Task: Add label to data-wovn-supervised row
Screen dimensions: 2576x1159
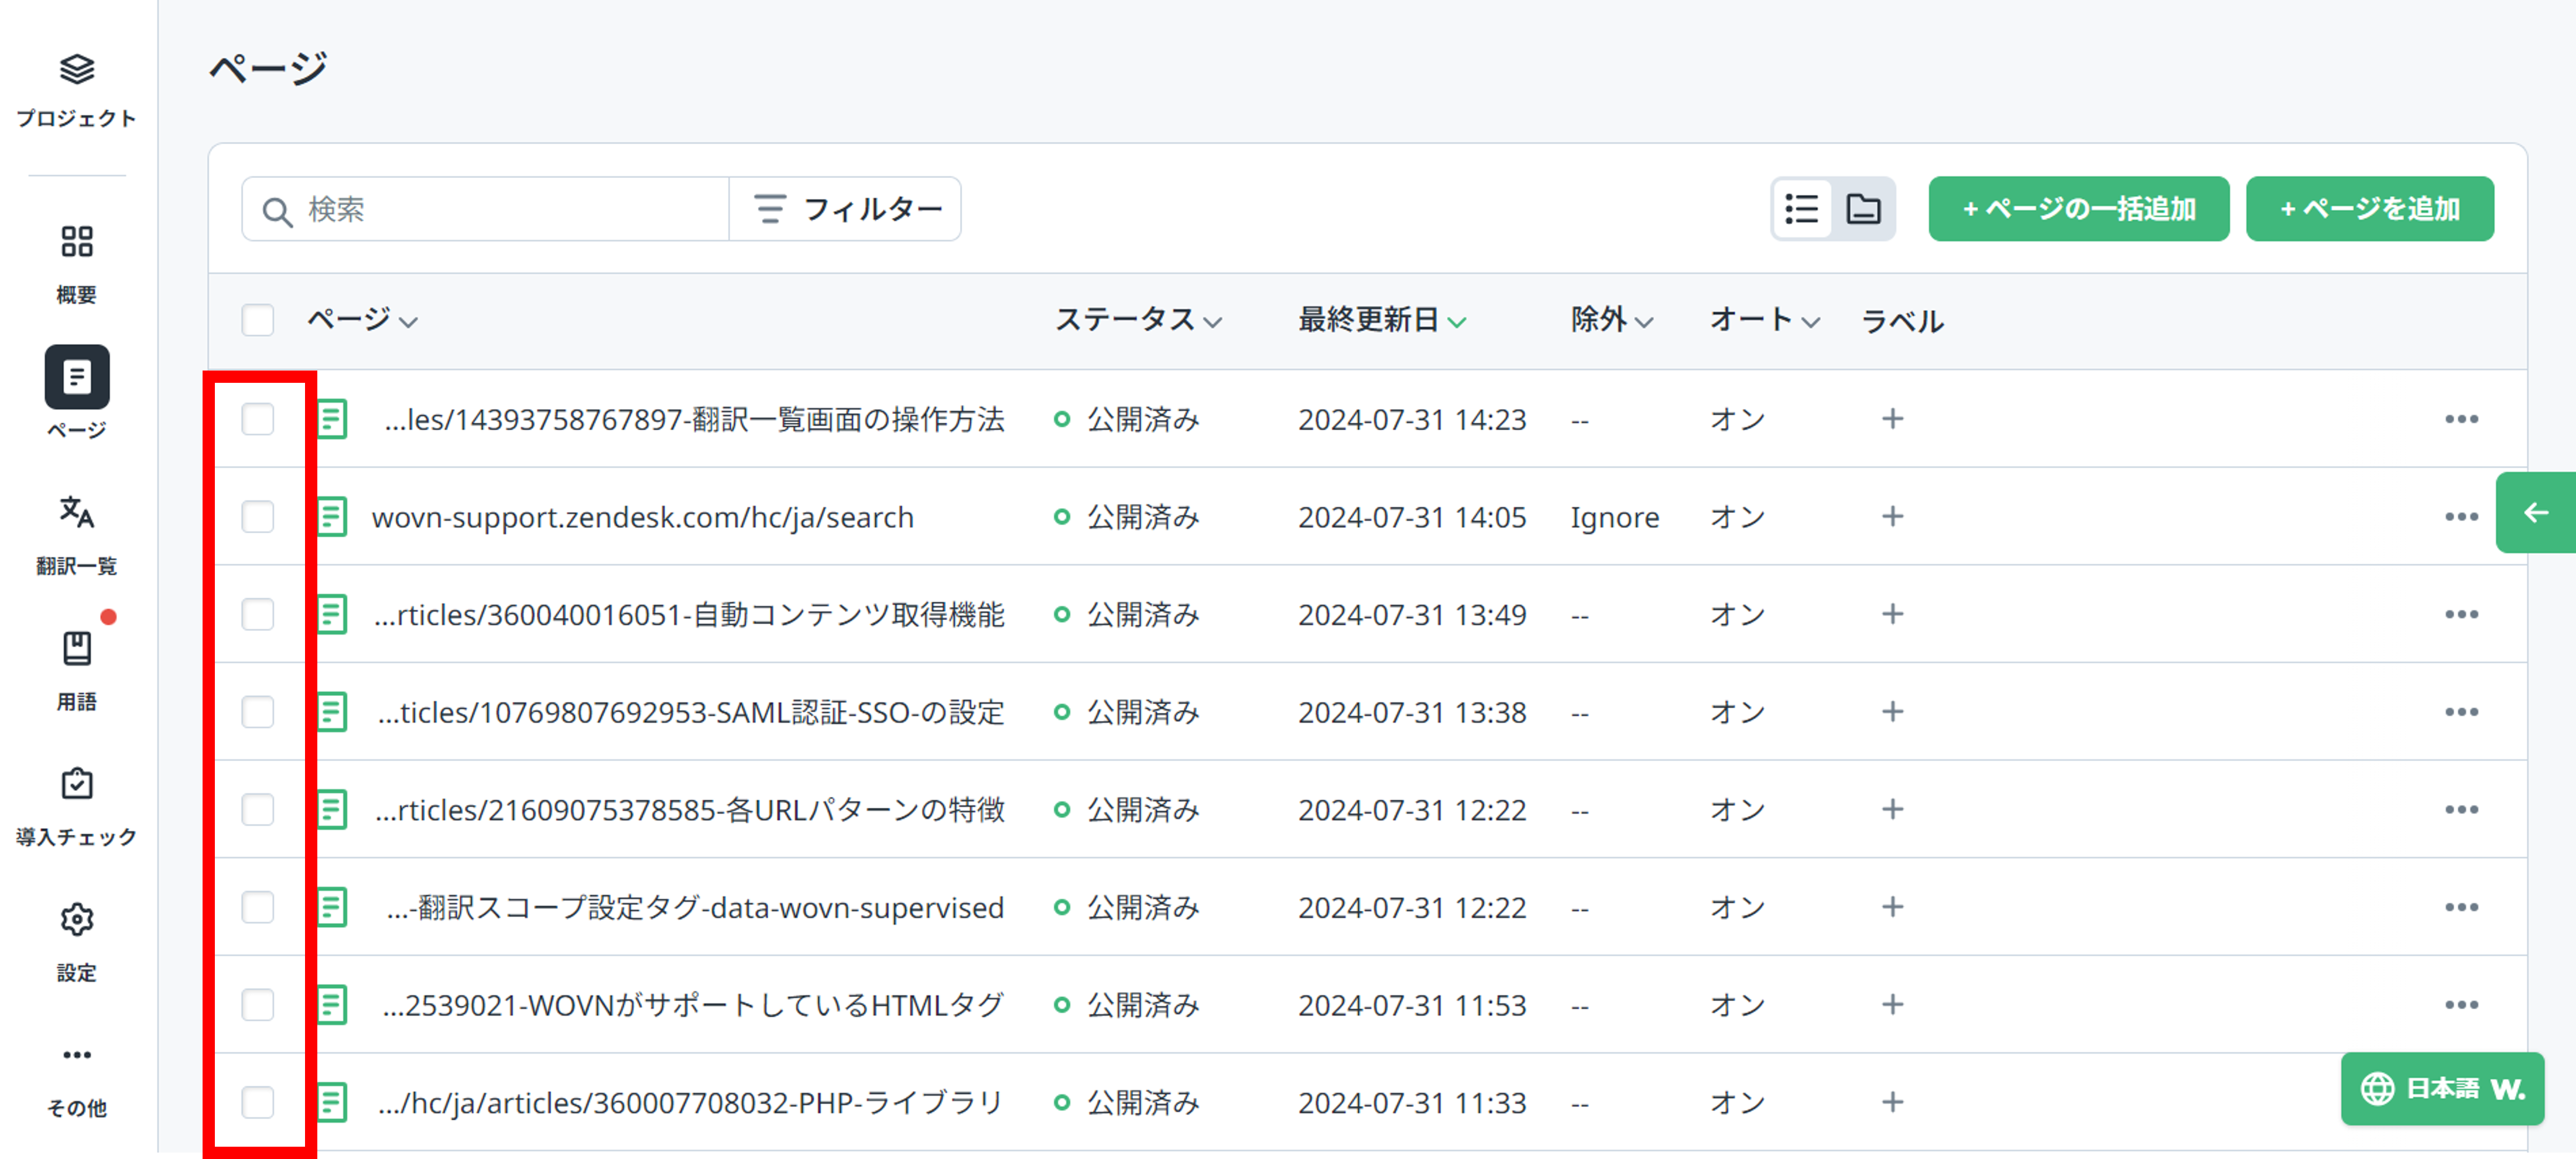Action: click(x=1892, y=906)
